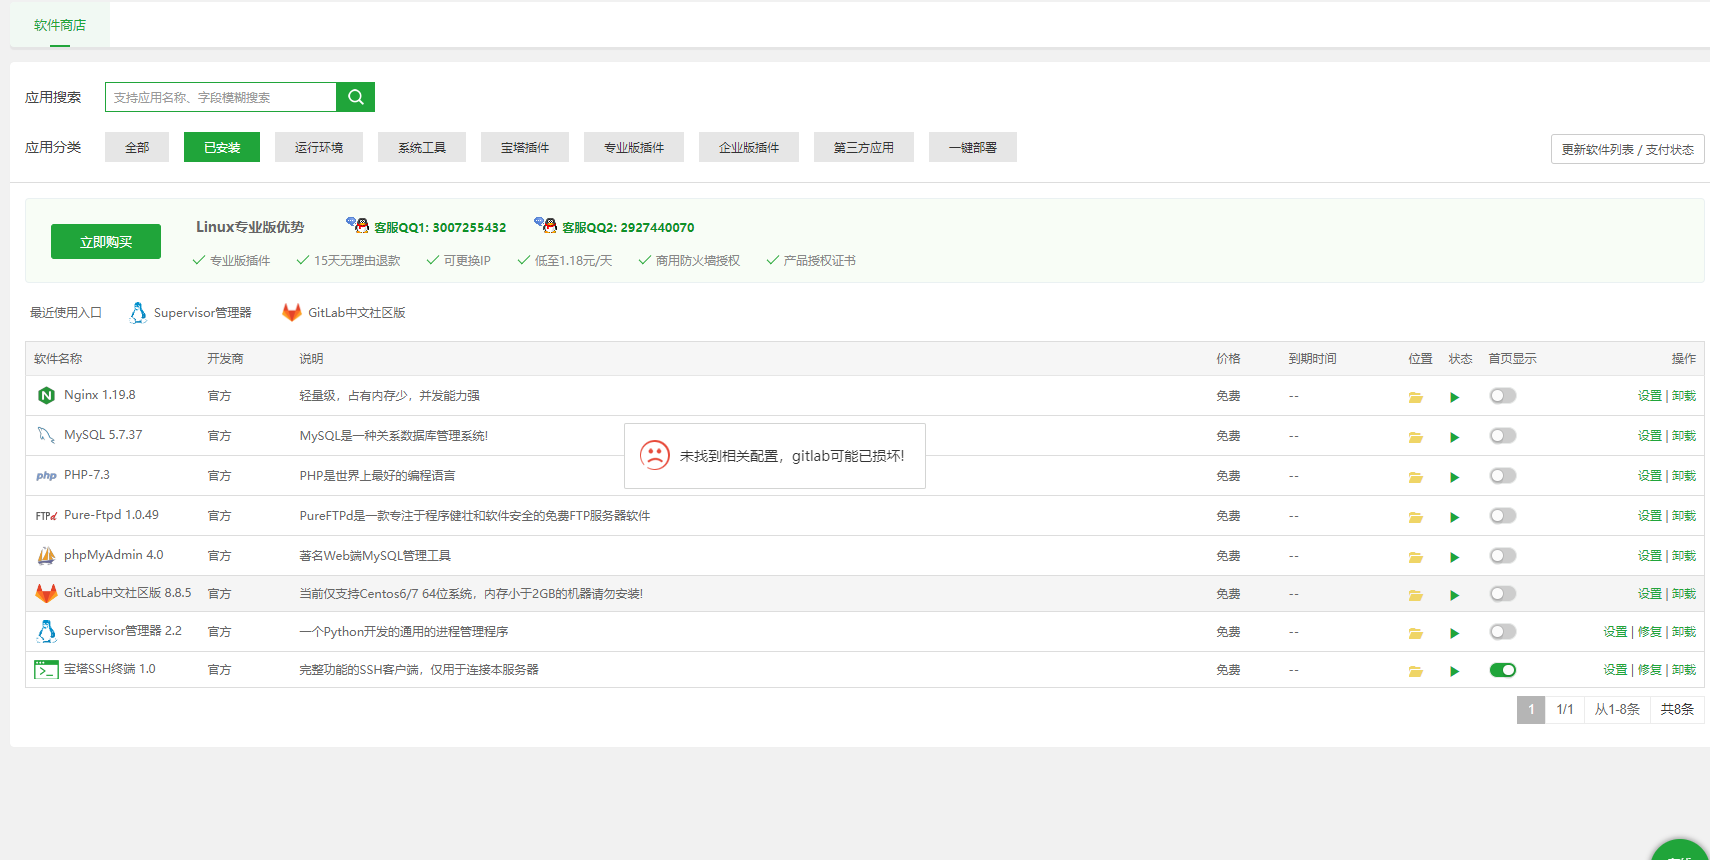This screenshot has height=860, width=1710.
Task: Click the 立即购买 button
Action: 106,242
